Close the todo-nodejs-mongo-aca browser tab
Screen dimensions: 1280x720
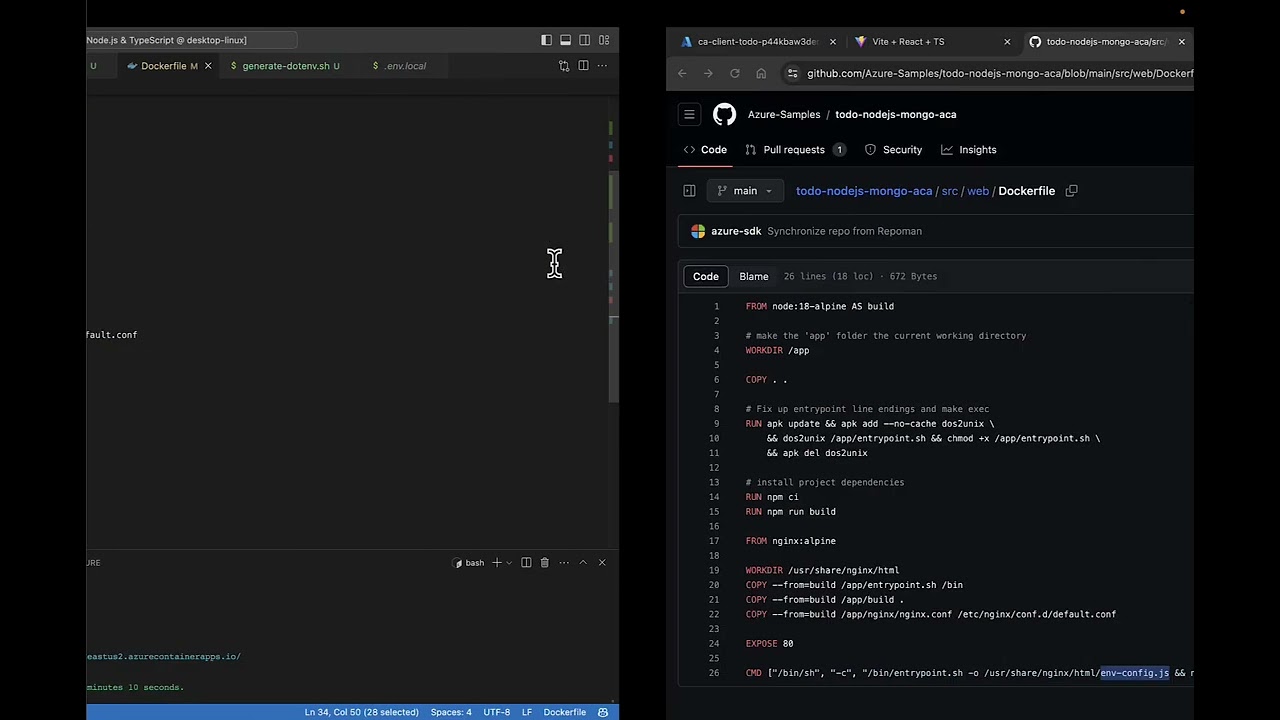coord(1182,42)
